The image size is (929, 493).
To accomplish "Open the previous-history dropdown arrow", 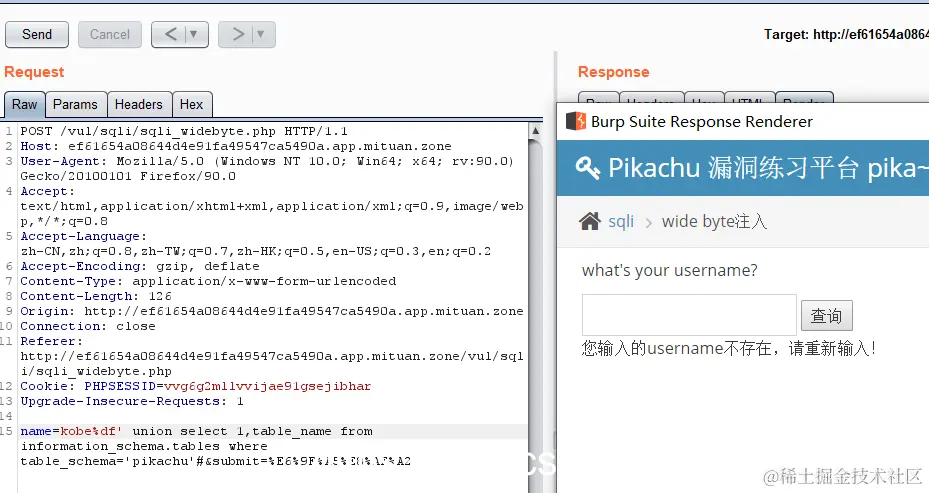I will (x=194, y=34).
